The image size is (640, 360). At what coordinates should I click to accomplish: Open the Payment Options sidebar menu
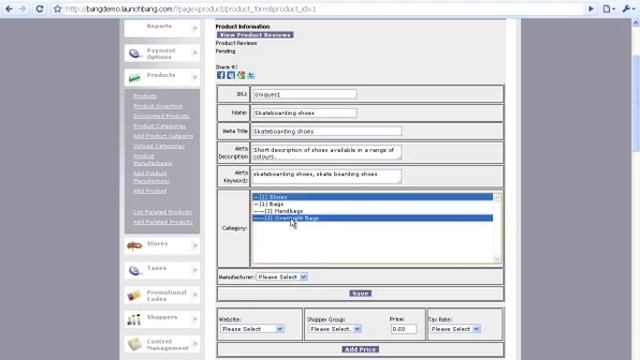(162, 53)
